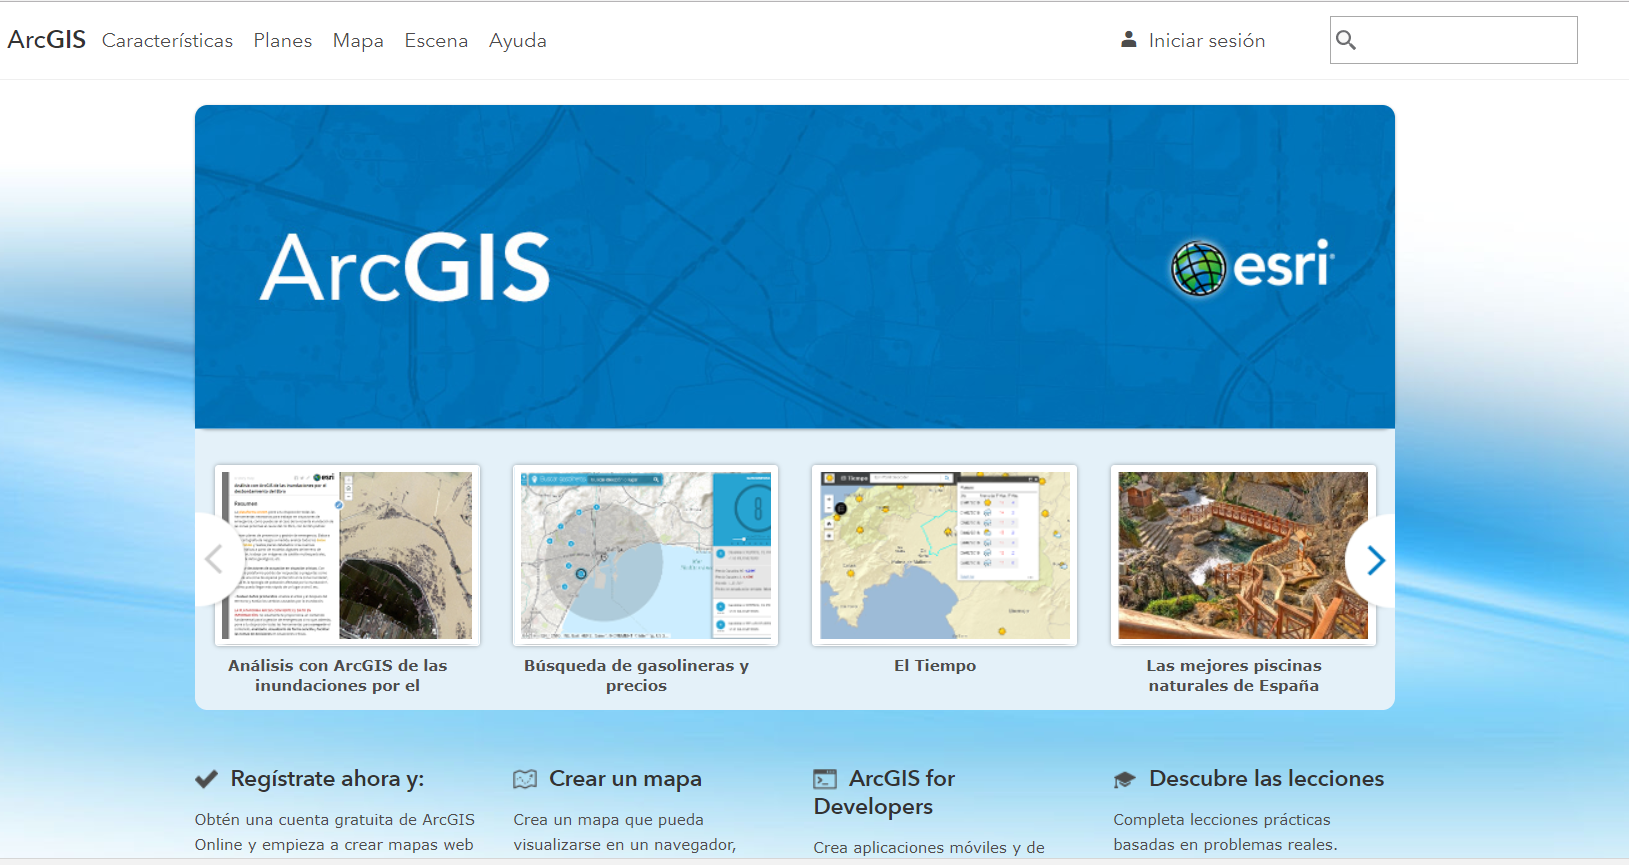Click the user silhouette icon beside Iniciar sesión
The width and height of the screenshot is (1629, 865).
click(1129, 40)
